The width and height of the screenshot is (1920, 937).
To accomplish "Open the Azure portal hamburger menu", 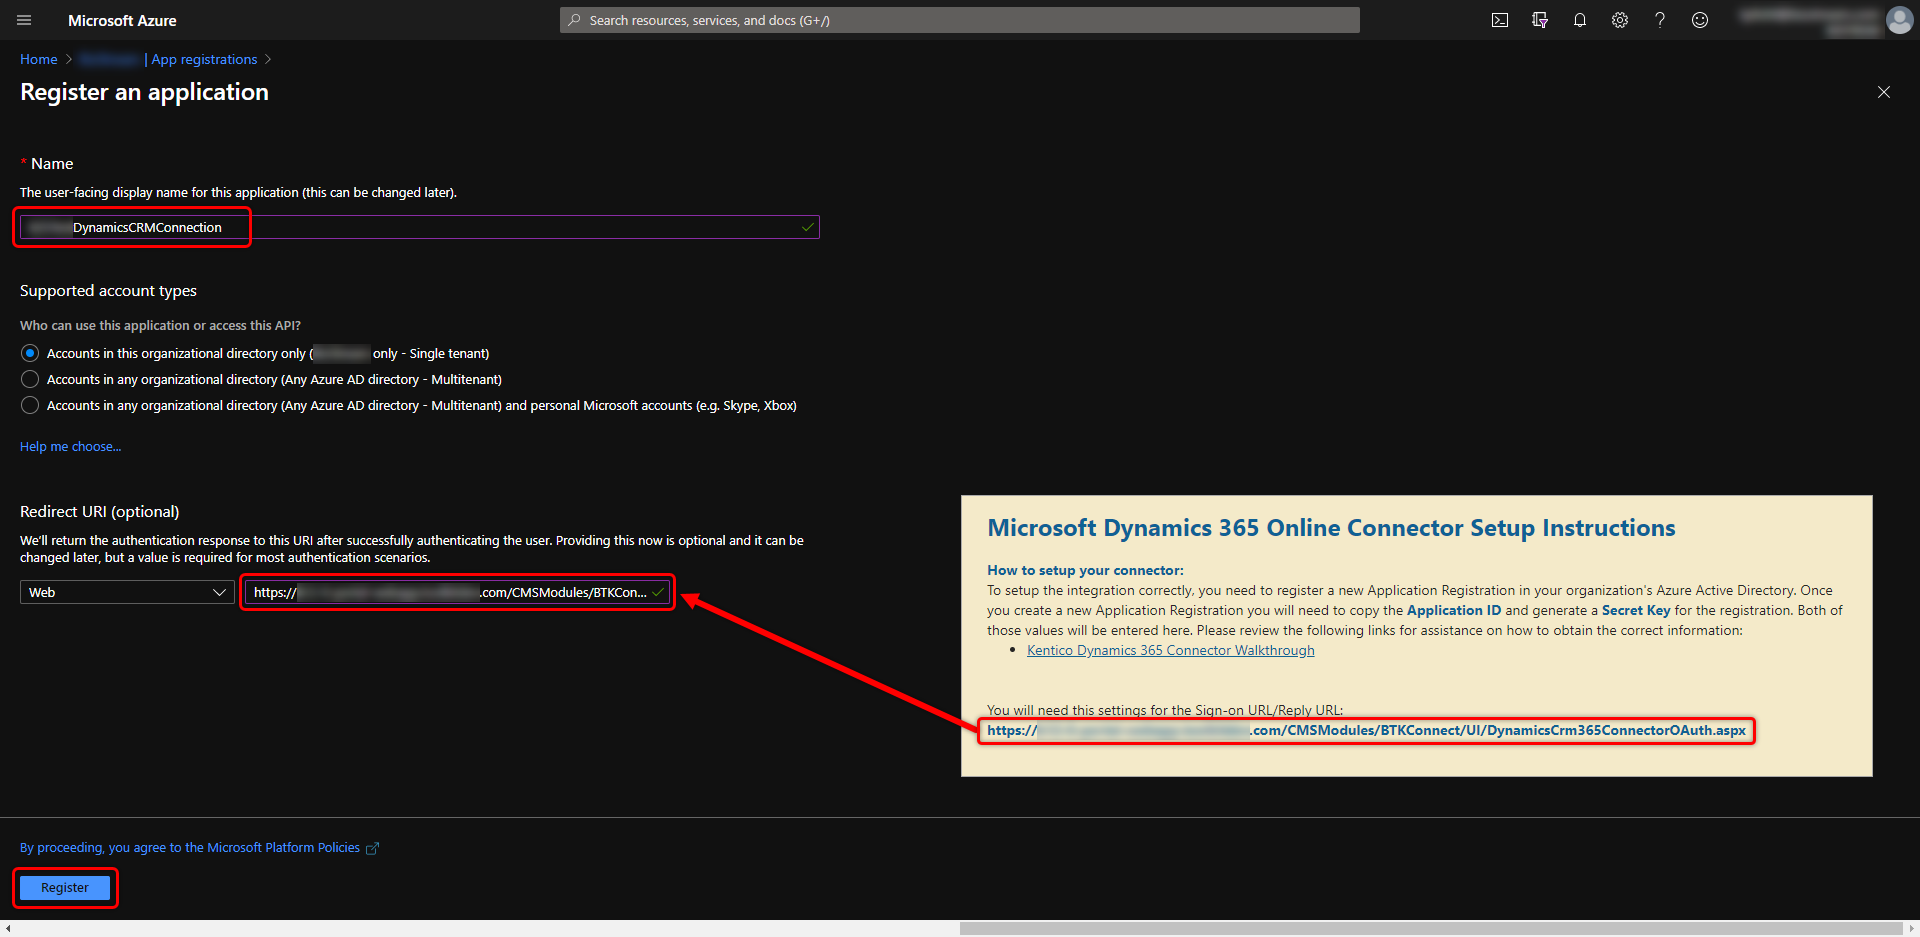I will pos(24,20).
